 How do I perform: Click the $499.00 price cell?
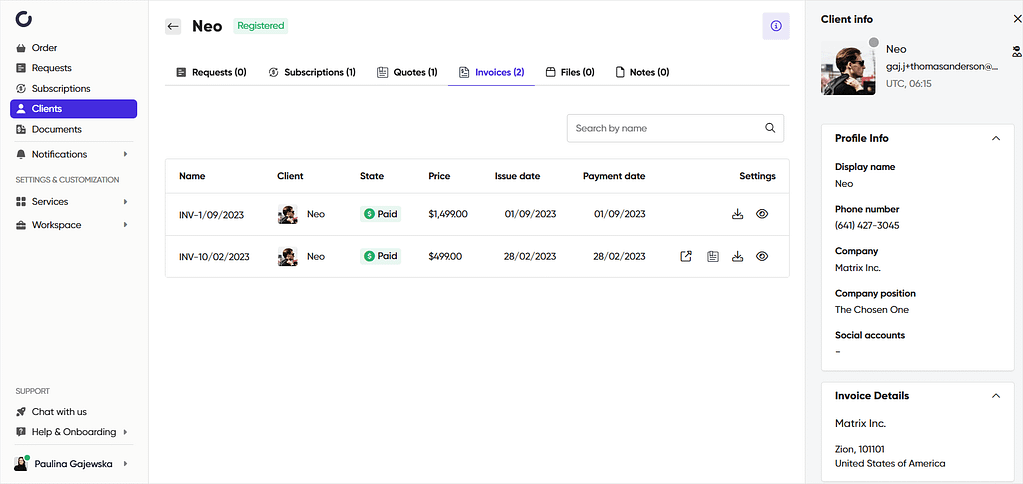pos(446,256)
